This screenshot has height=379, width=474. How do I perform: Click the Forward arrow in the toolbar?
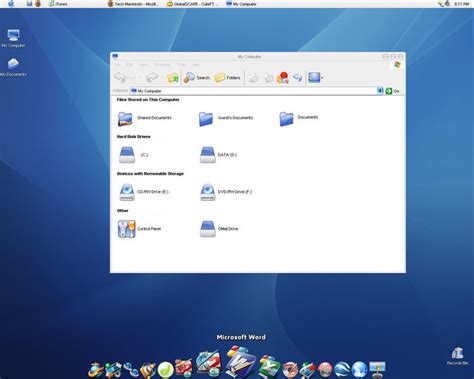(152, 78)
